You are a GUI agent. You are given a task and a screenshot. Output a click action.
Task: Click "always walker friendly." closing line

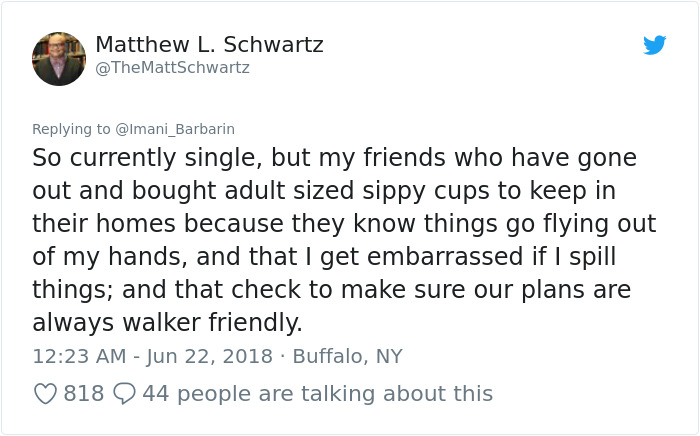coord(166,323)
